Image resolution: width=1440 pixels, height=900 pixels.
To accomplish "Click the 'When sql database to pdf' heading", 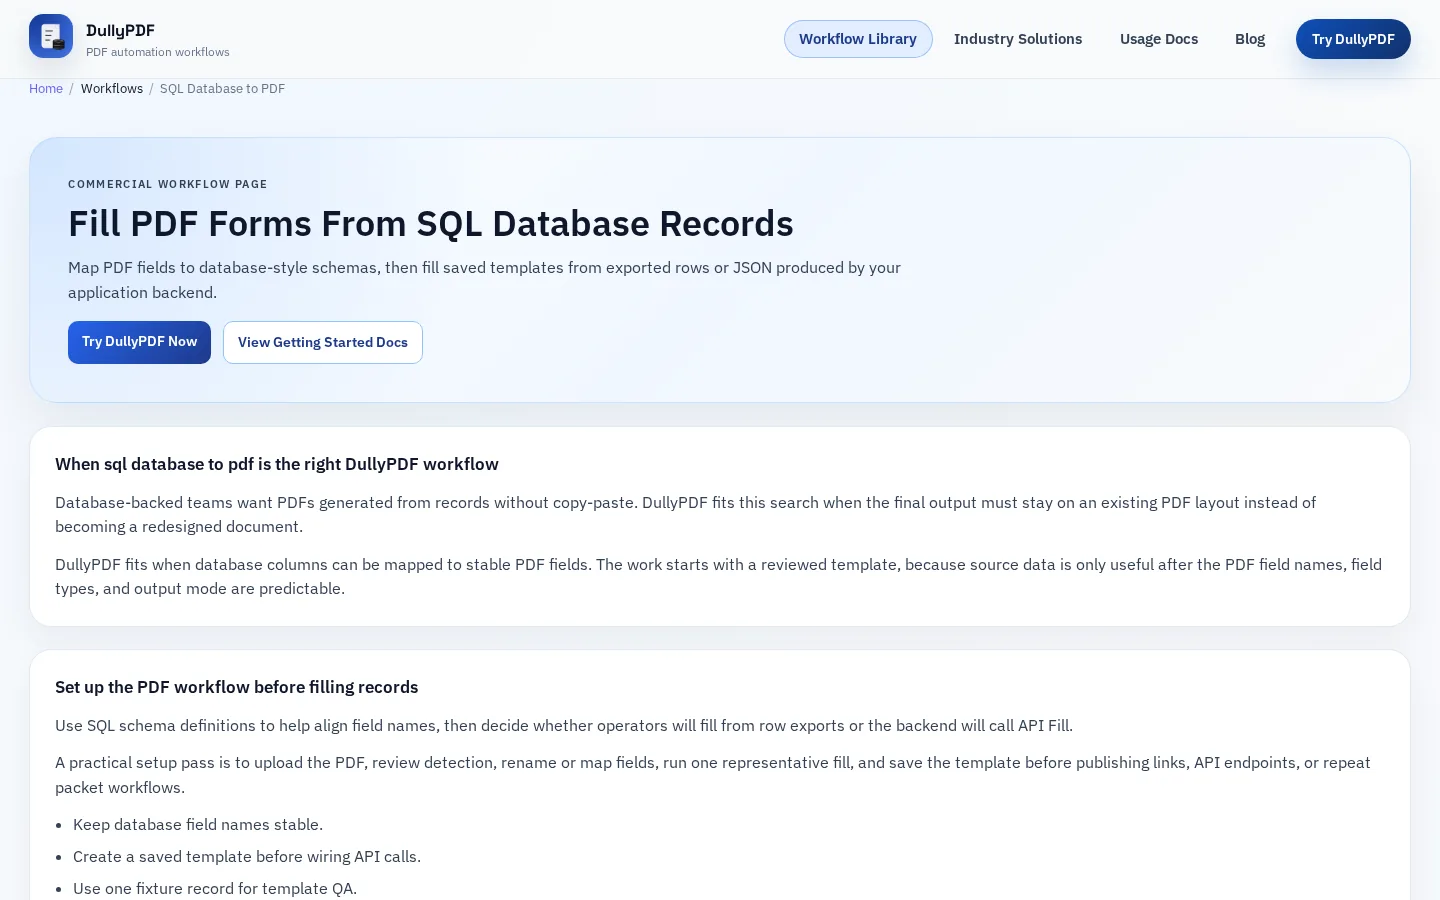I will [277, 464].
